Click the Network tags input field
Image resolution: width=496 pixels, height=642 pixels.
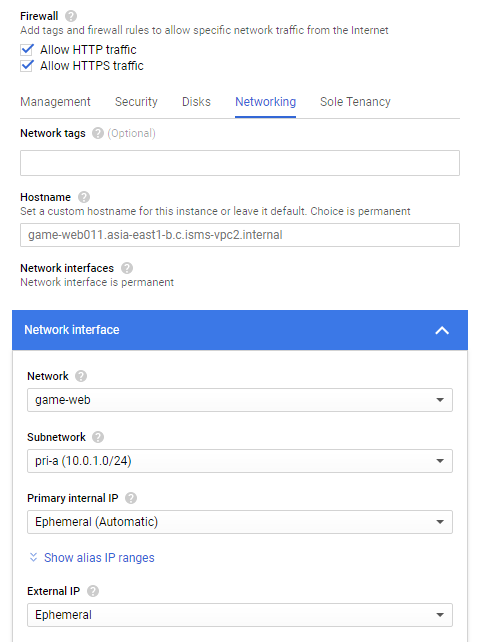coord(240,163)
